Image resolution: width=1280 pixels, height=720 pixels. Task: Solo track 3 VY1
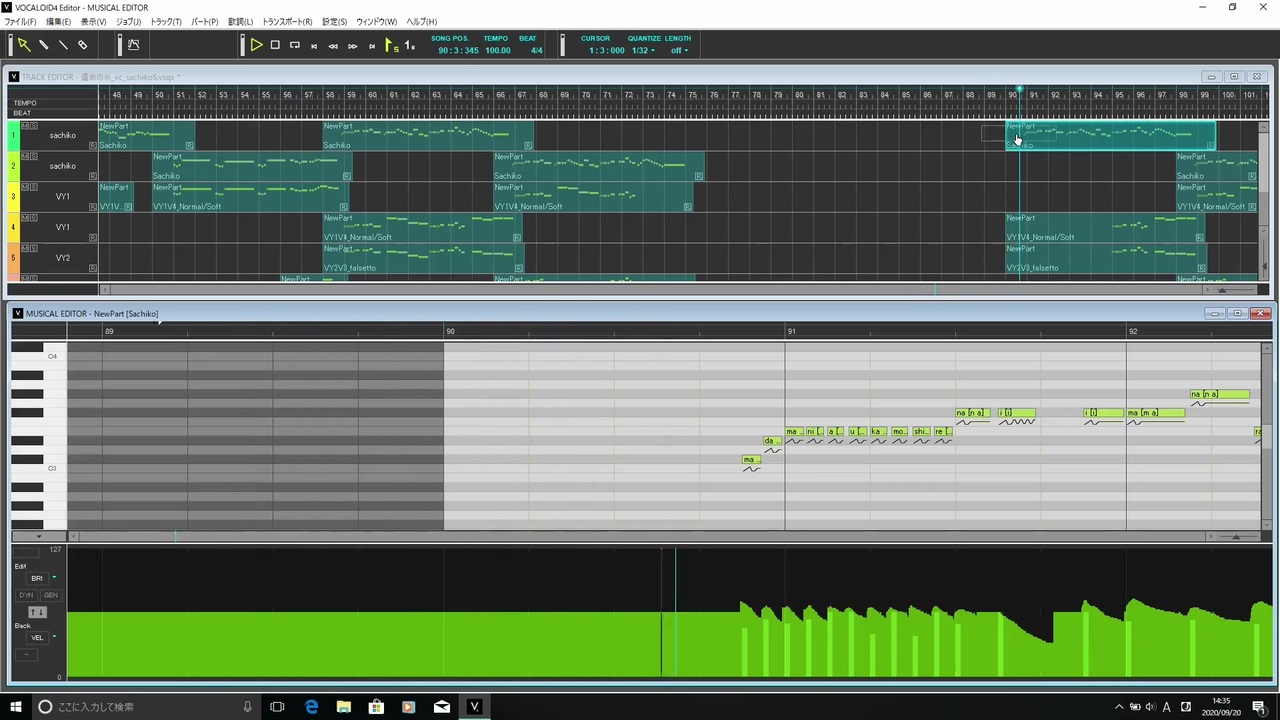coord(33,187)
